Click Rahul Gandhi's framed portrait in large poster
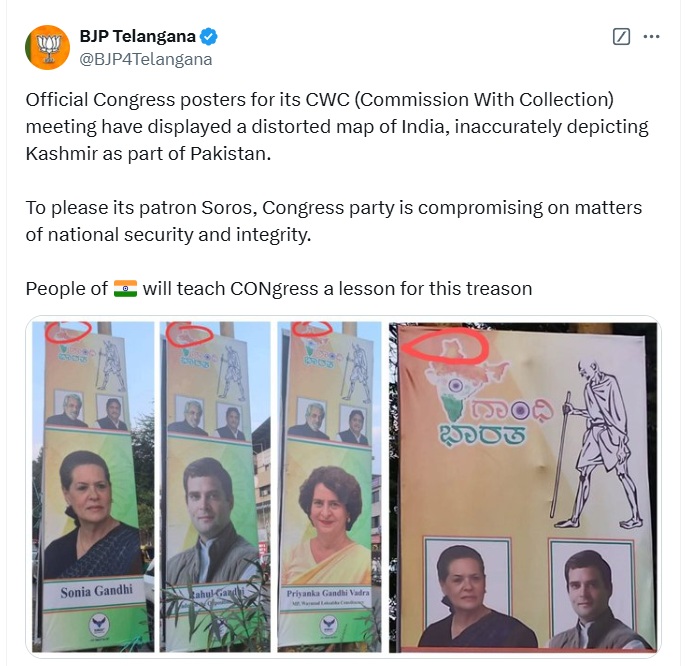Image resolution: width=691 pixels, height=666 pixels. pyautogui.click(x=591, y=593)
